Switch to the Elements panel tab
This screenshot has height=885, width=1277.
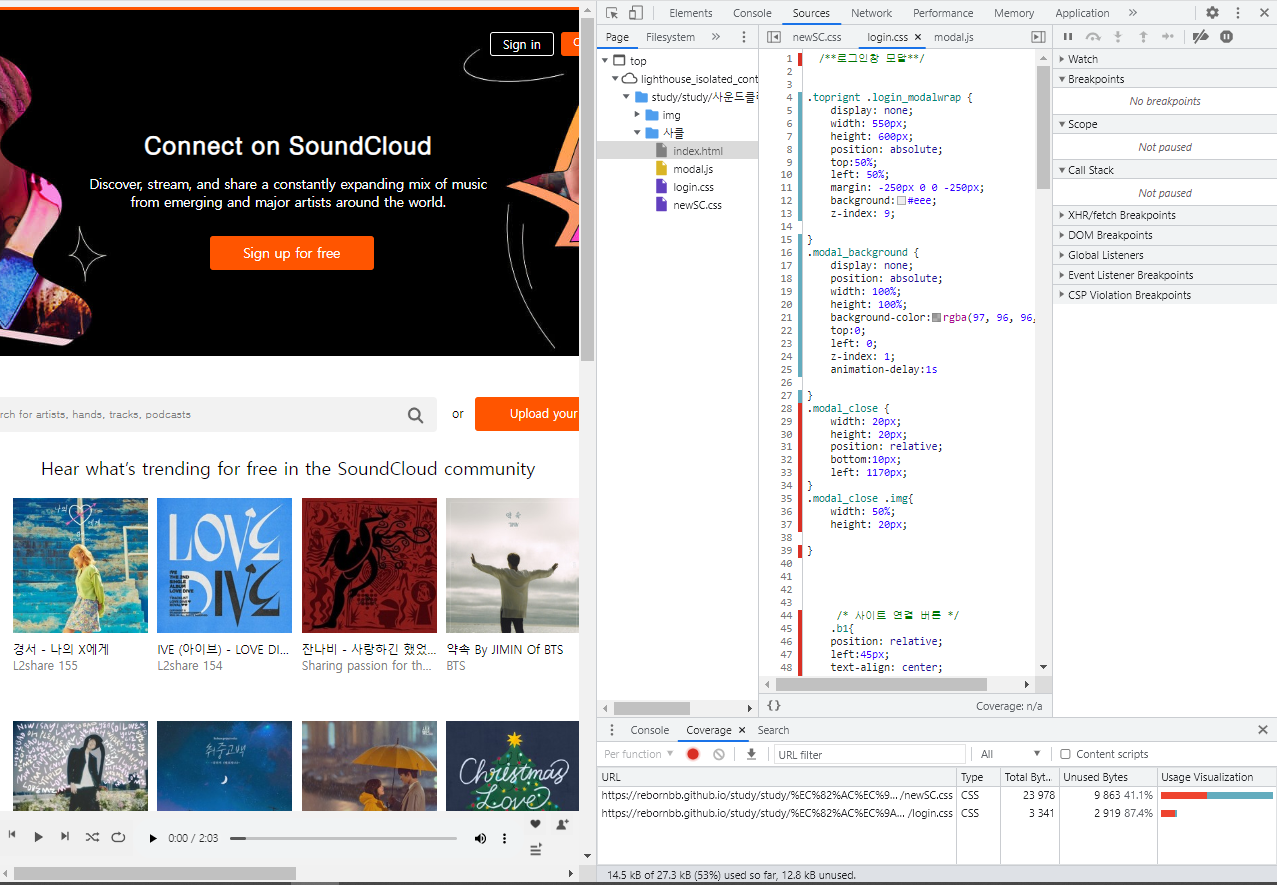point(691,13)
